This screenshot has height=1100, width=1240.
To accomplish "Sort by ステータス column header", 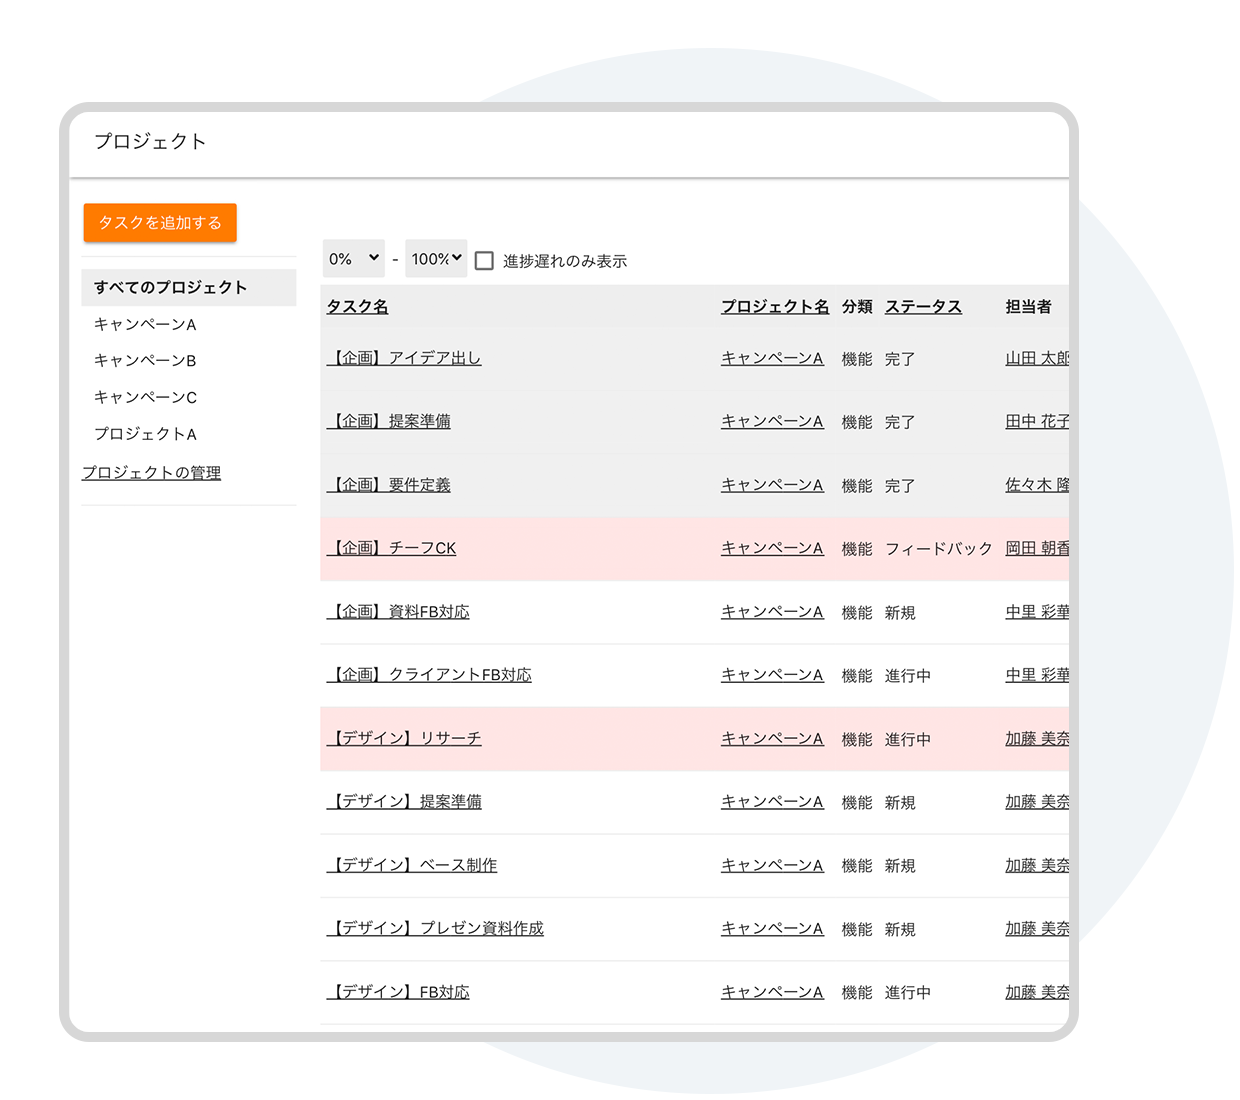I will tap(923, 307).
